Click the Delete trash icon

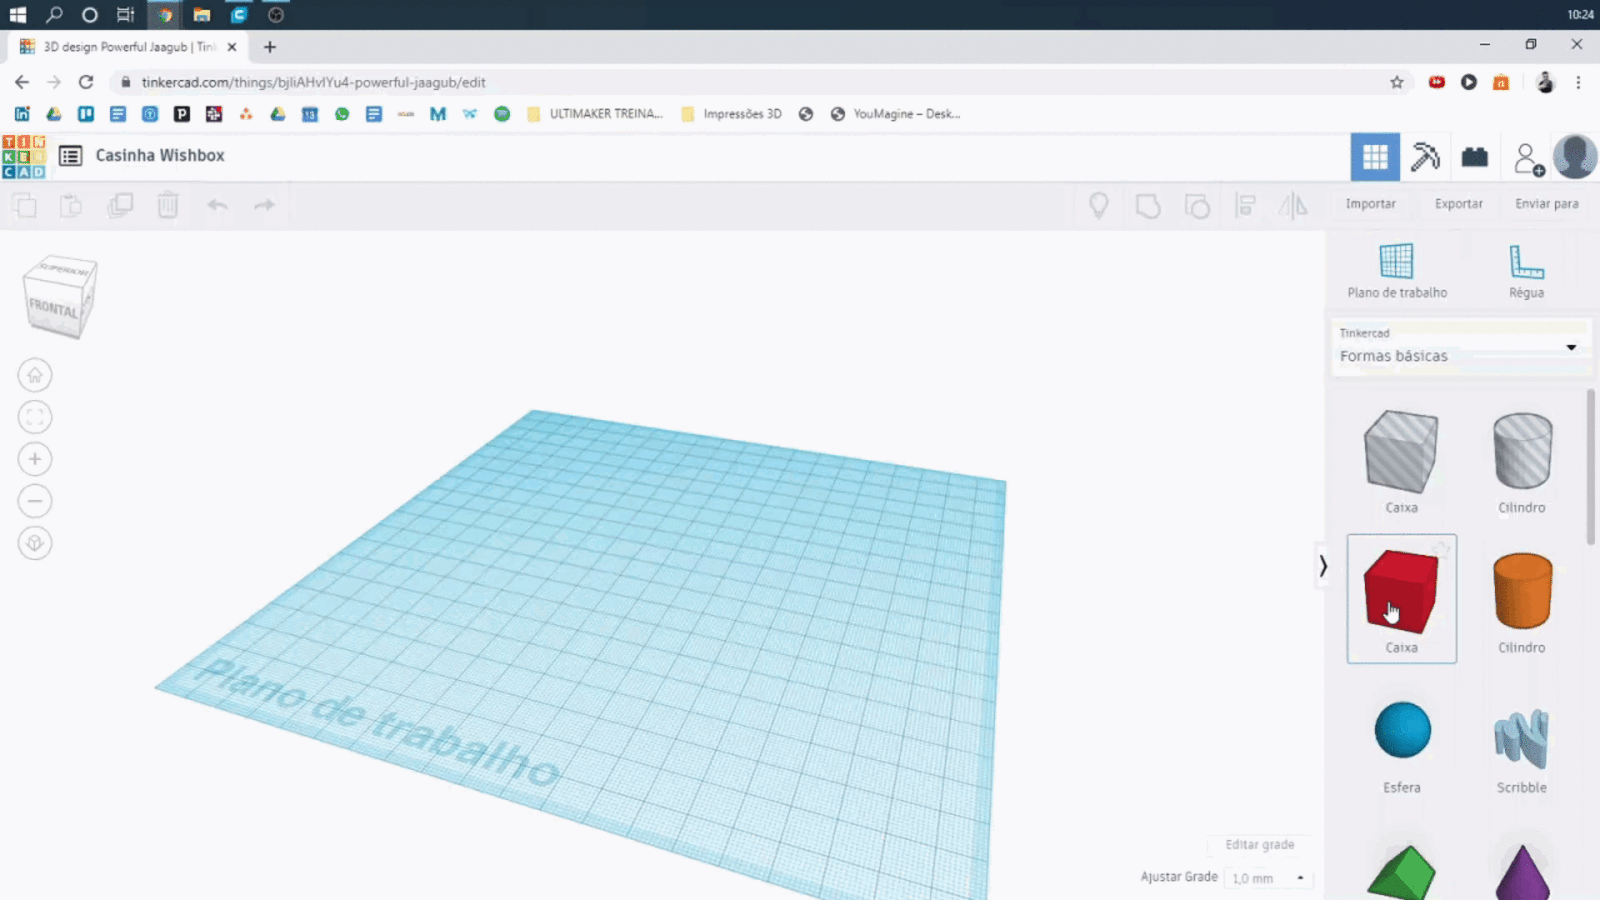(168, 206)
